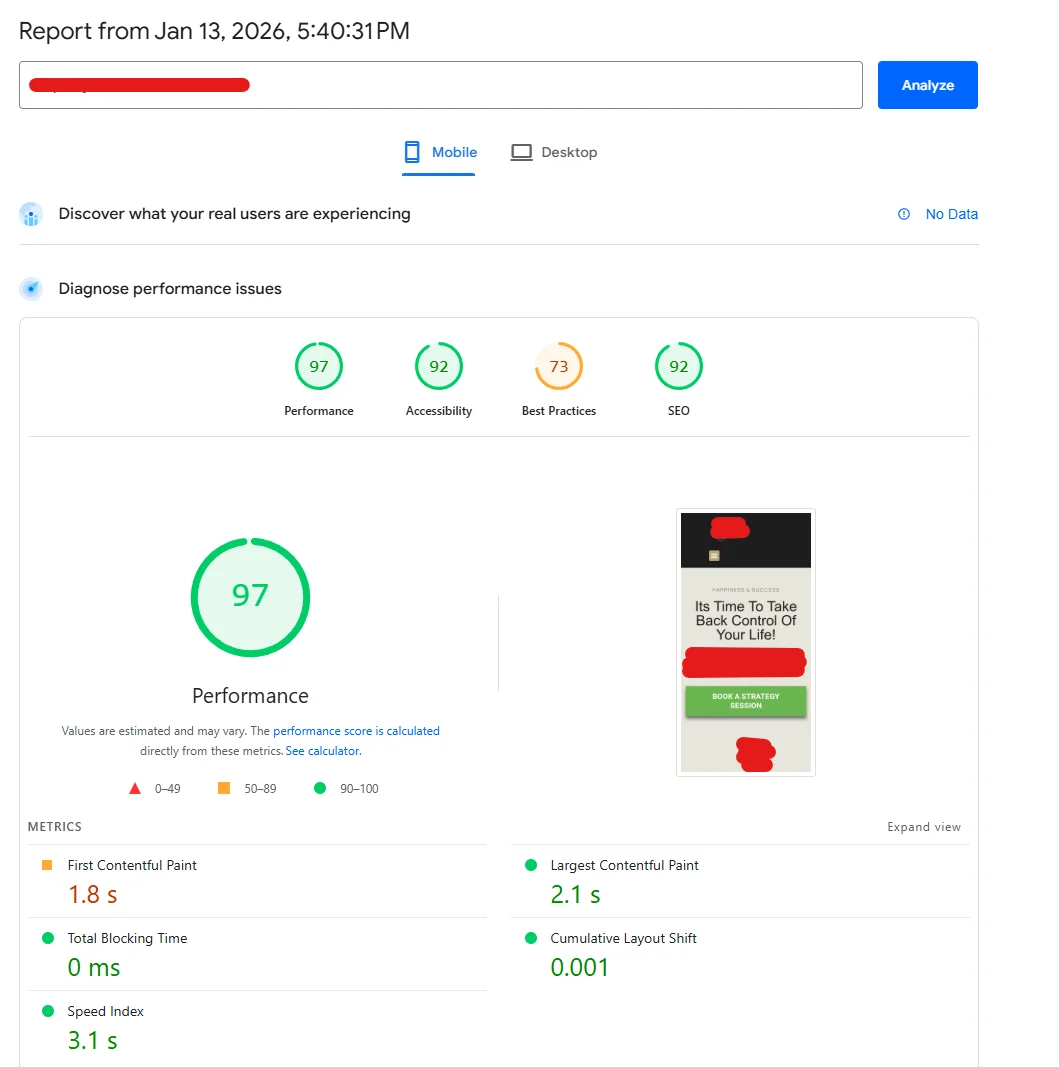
Task: Open the Best Practices score gauge showing 73
Action: pos(558,366)
